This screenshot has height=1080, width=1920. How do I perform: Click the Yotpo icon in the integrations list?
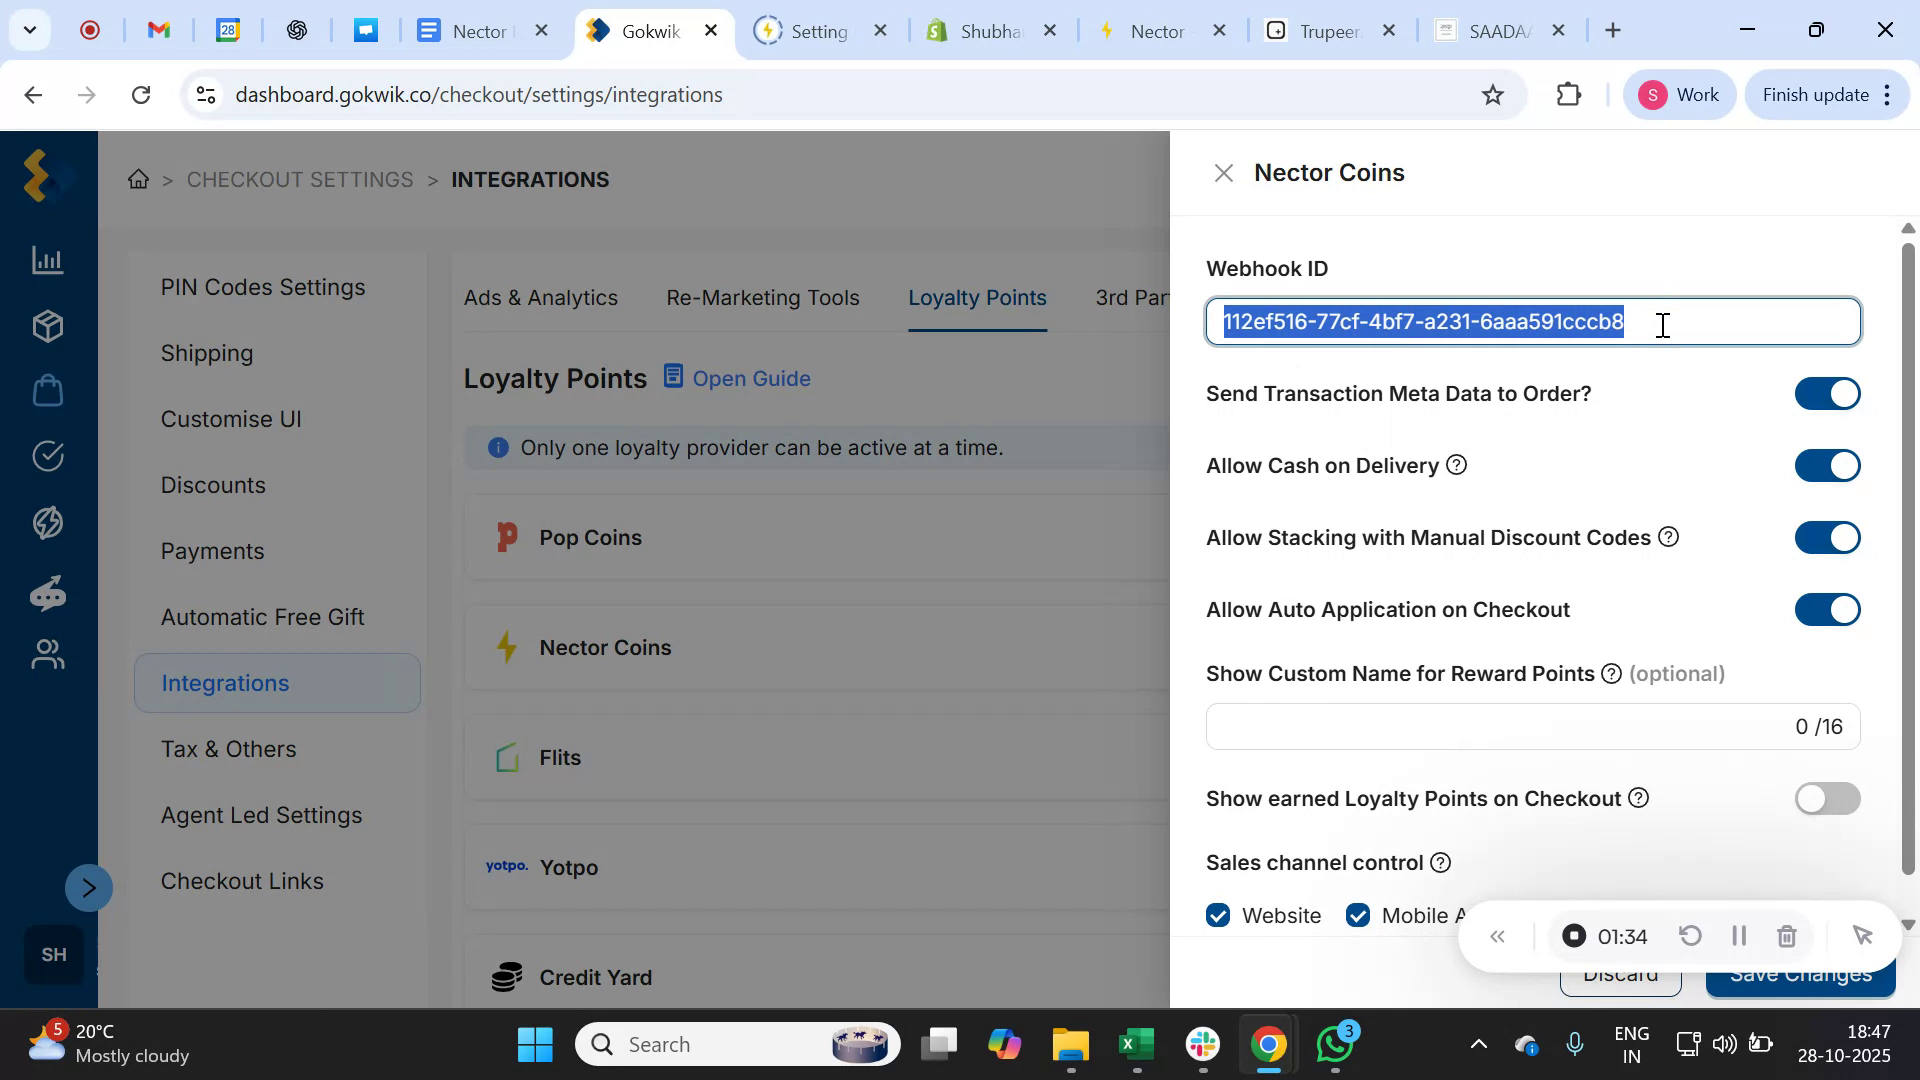tap(506, 866)
